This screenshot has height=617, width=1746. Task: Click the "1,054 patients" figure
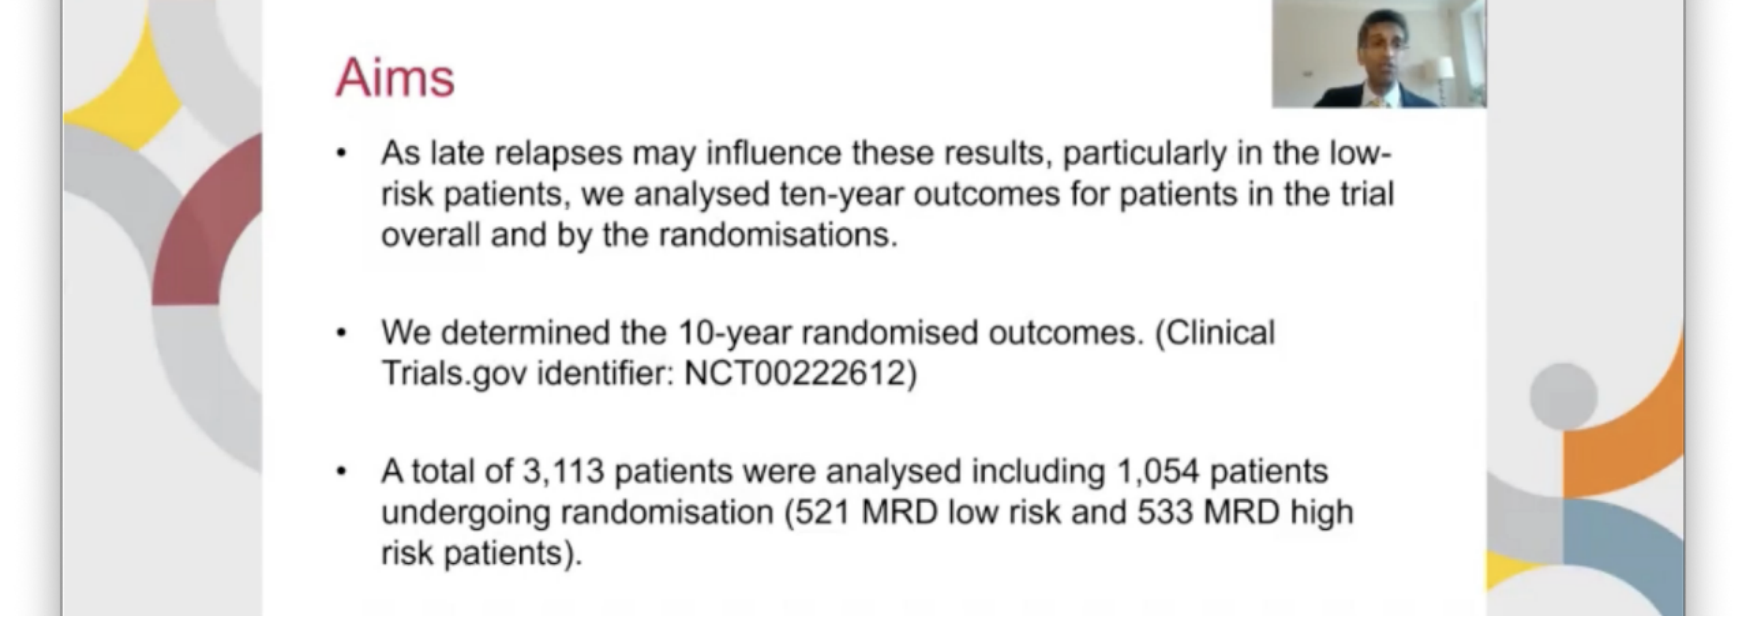click(1216, 471)
